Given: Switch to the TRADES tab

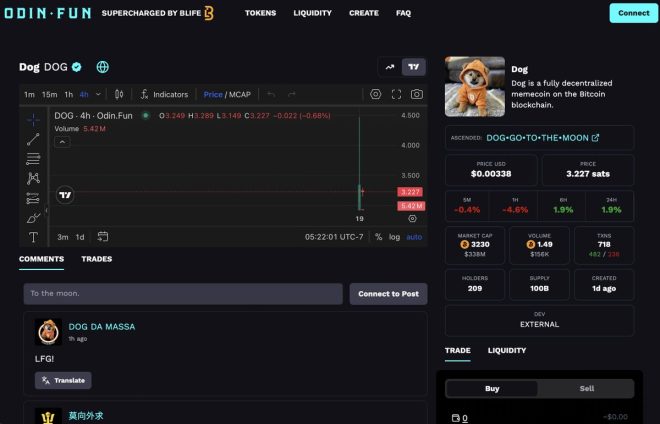Looking at the screenshot, I should pos(97,259).
